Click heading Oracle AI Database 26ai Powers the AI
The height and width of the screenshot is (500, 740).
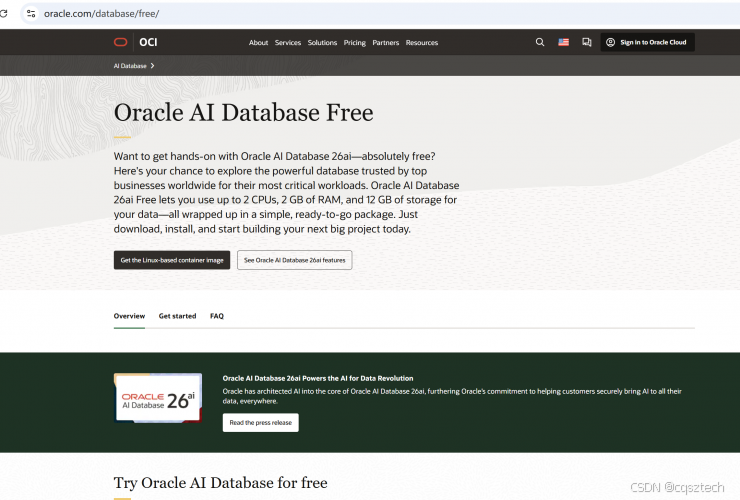click(318, 378)
